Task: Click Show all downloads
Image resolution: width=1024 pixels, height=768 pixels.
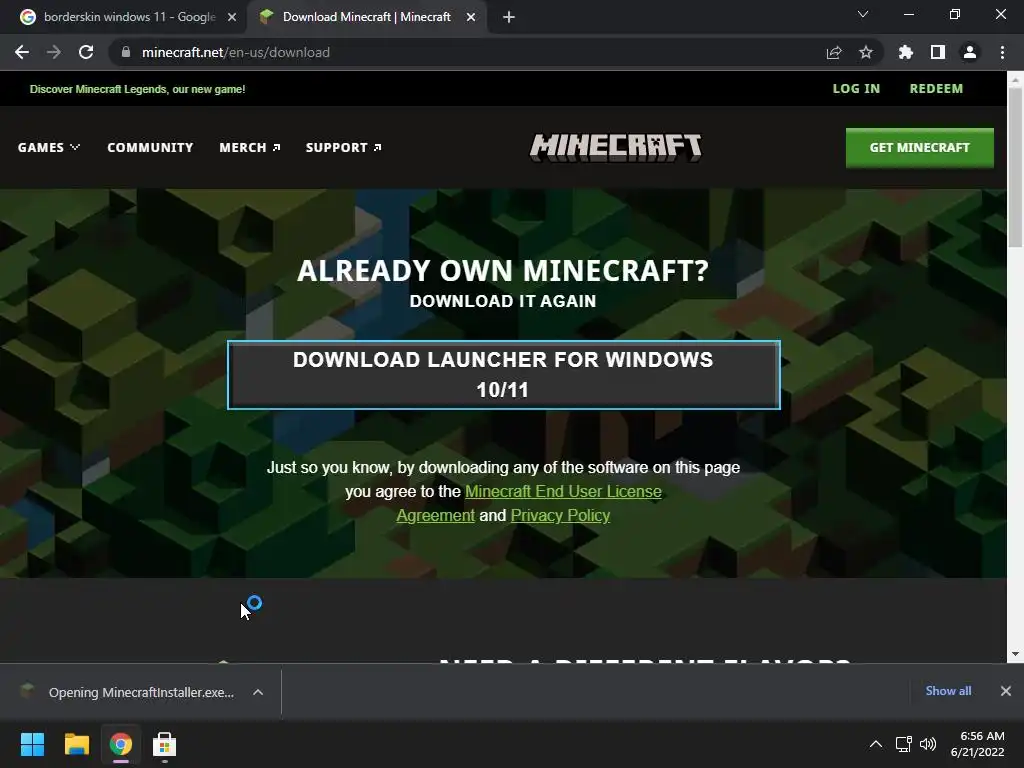Action: pyautogui.click(x=948, y=691)
